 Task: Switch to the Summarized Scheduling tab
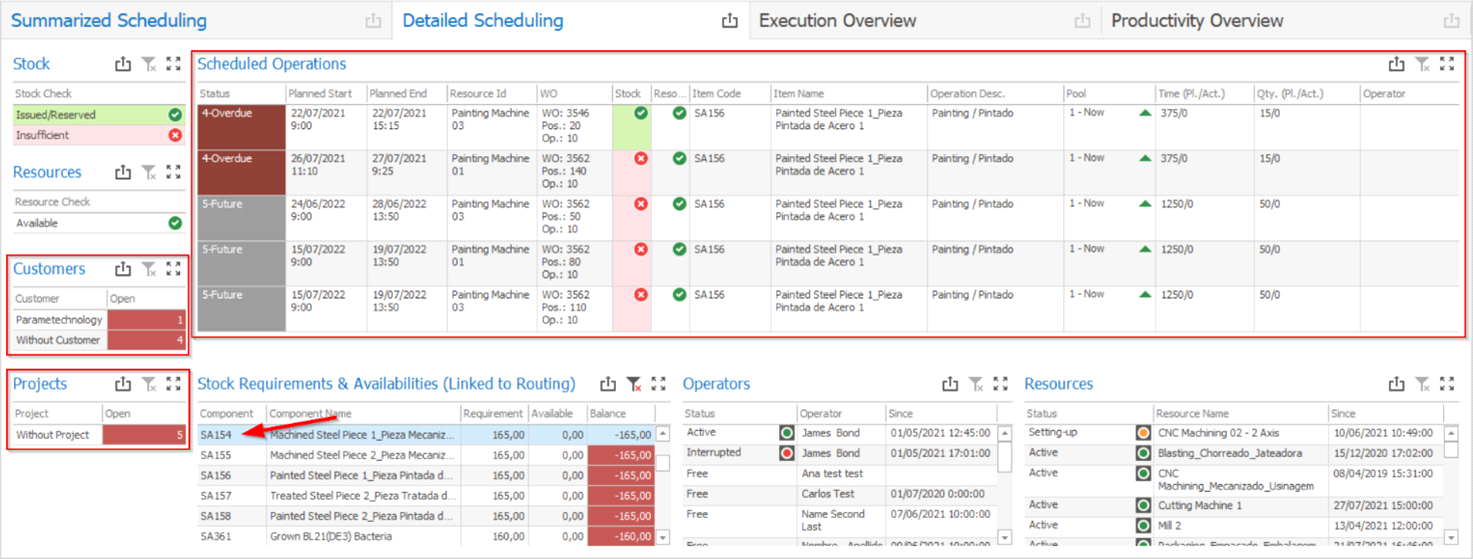(109, 21)
